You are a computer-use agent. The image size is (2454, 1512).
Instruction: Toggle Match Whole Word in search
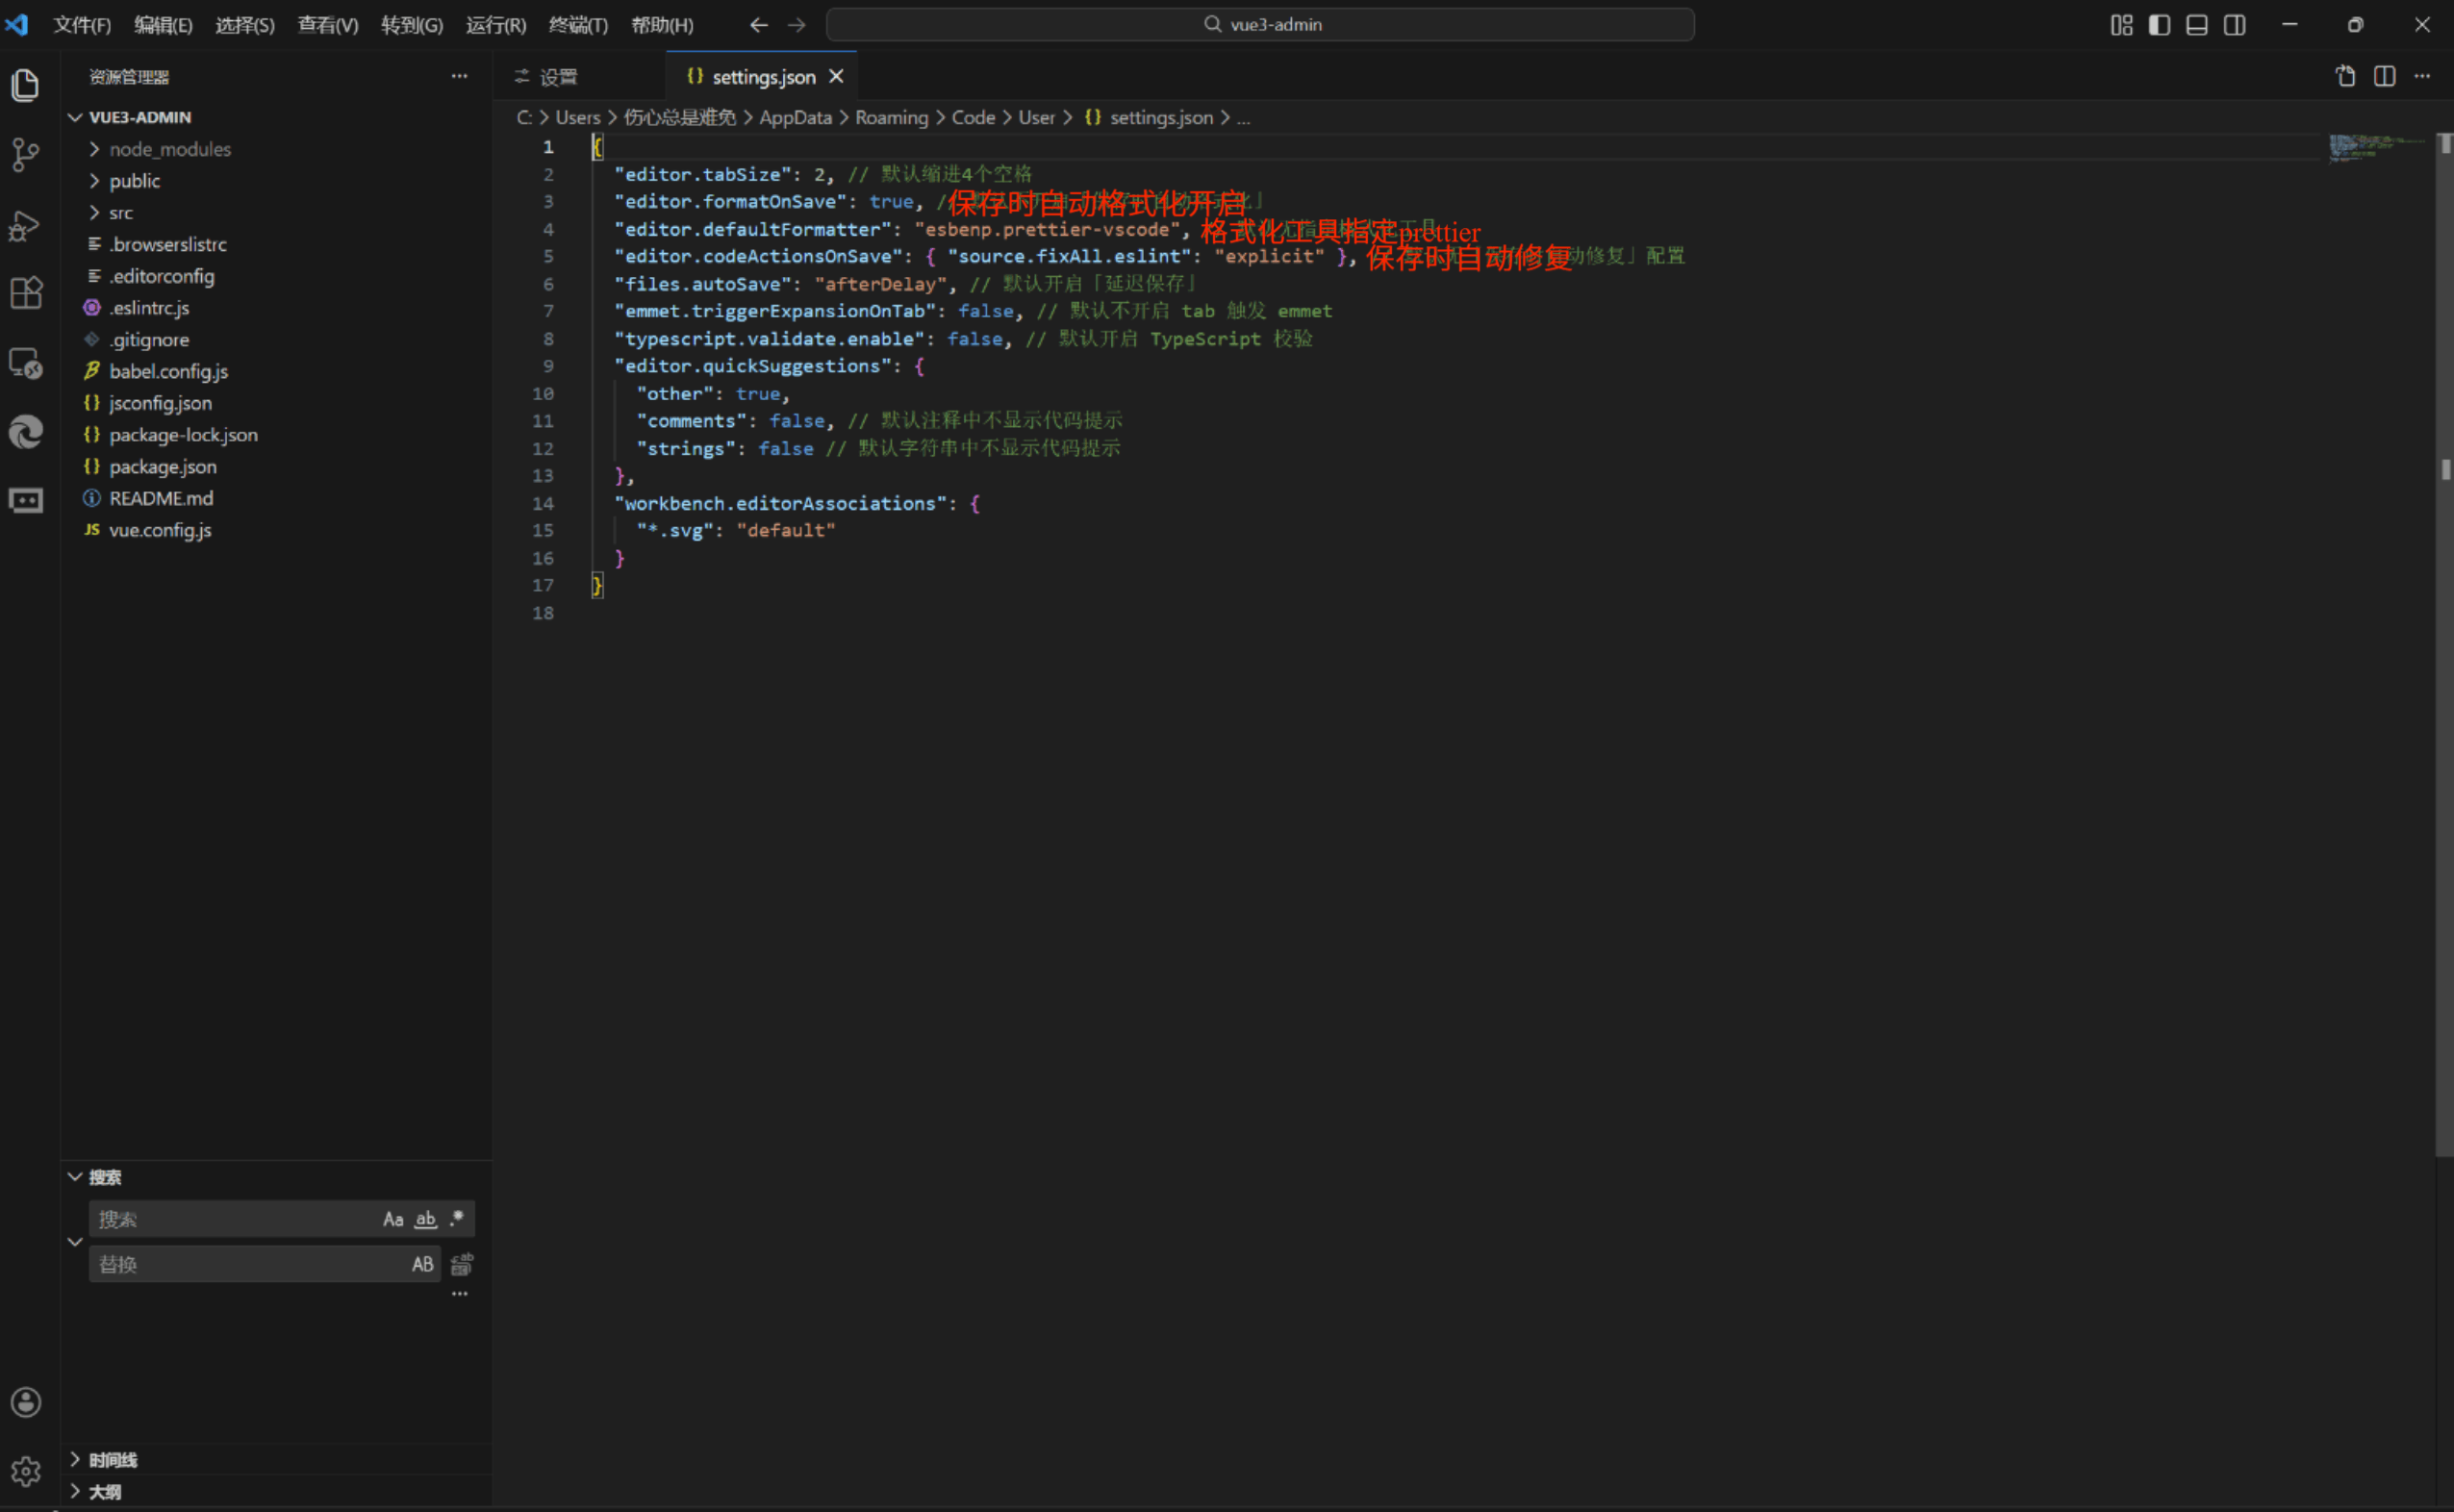426,1219
